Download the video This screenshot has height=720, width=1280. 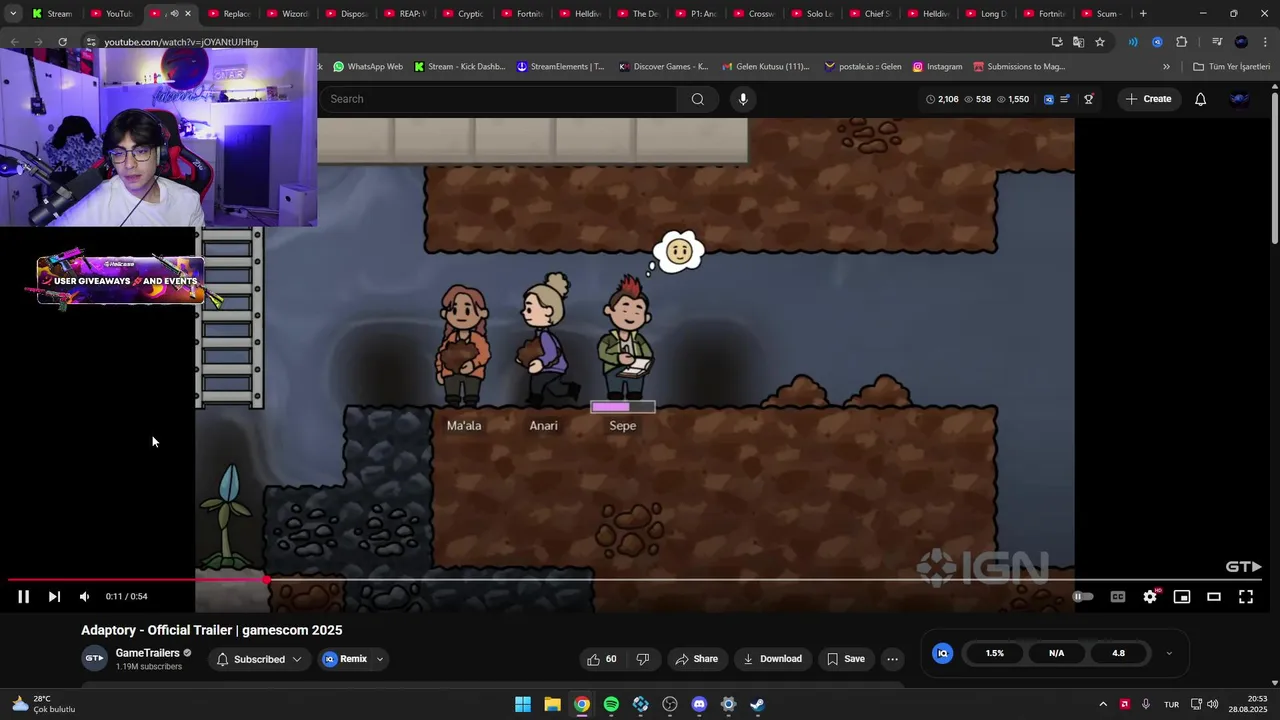772,659
